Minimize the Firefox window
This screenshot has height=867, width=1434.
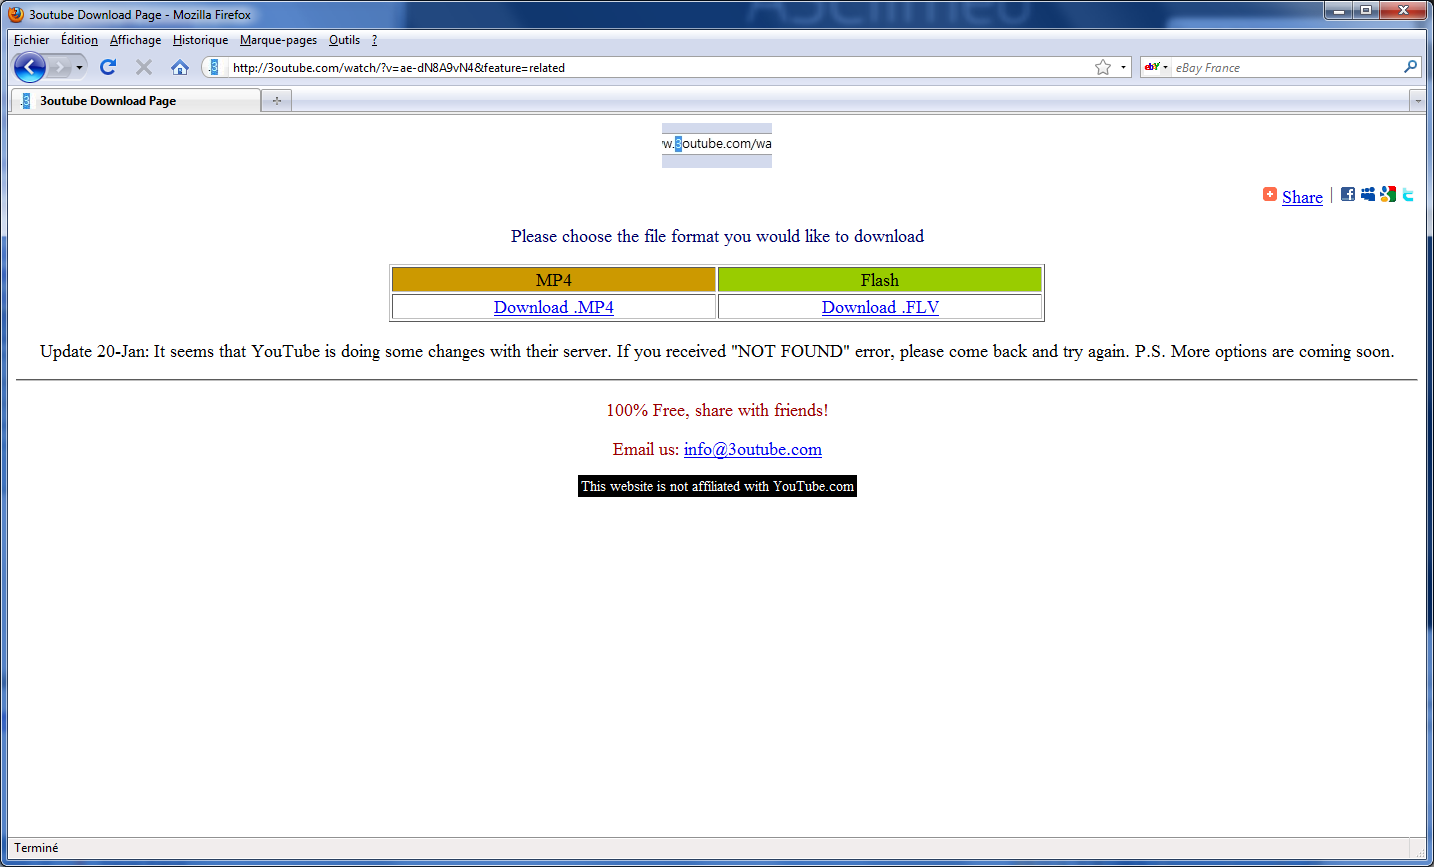pyautogui.click(x=1338, y=10)
